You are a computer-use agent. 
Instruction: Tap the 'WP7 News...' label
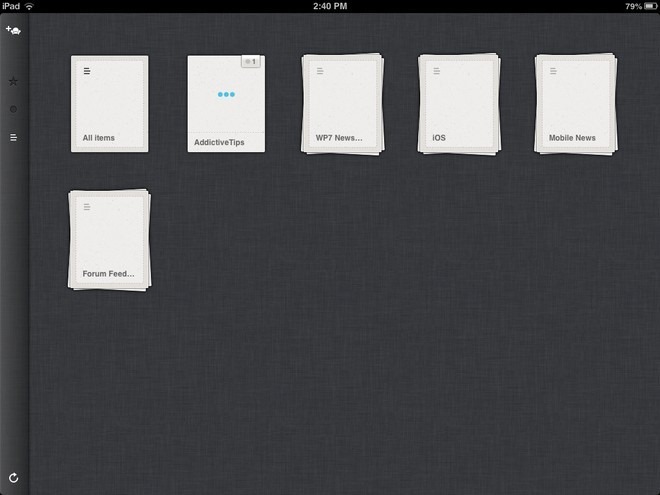point(339,138)
